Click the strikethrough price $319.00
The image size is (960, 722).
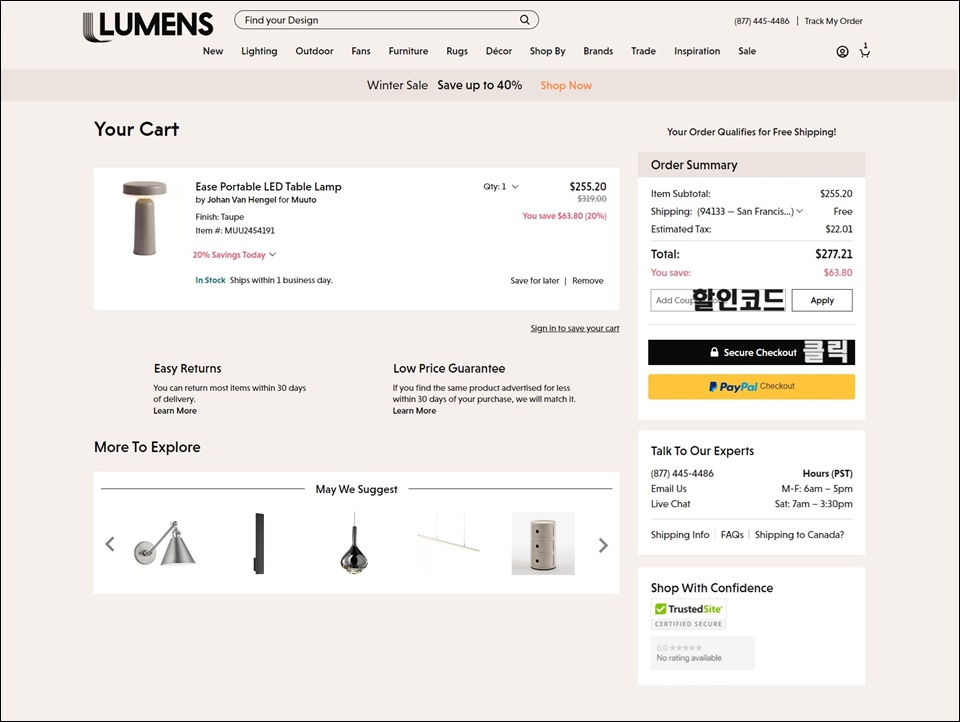point(592,199)
